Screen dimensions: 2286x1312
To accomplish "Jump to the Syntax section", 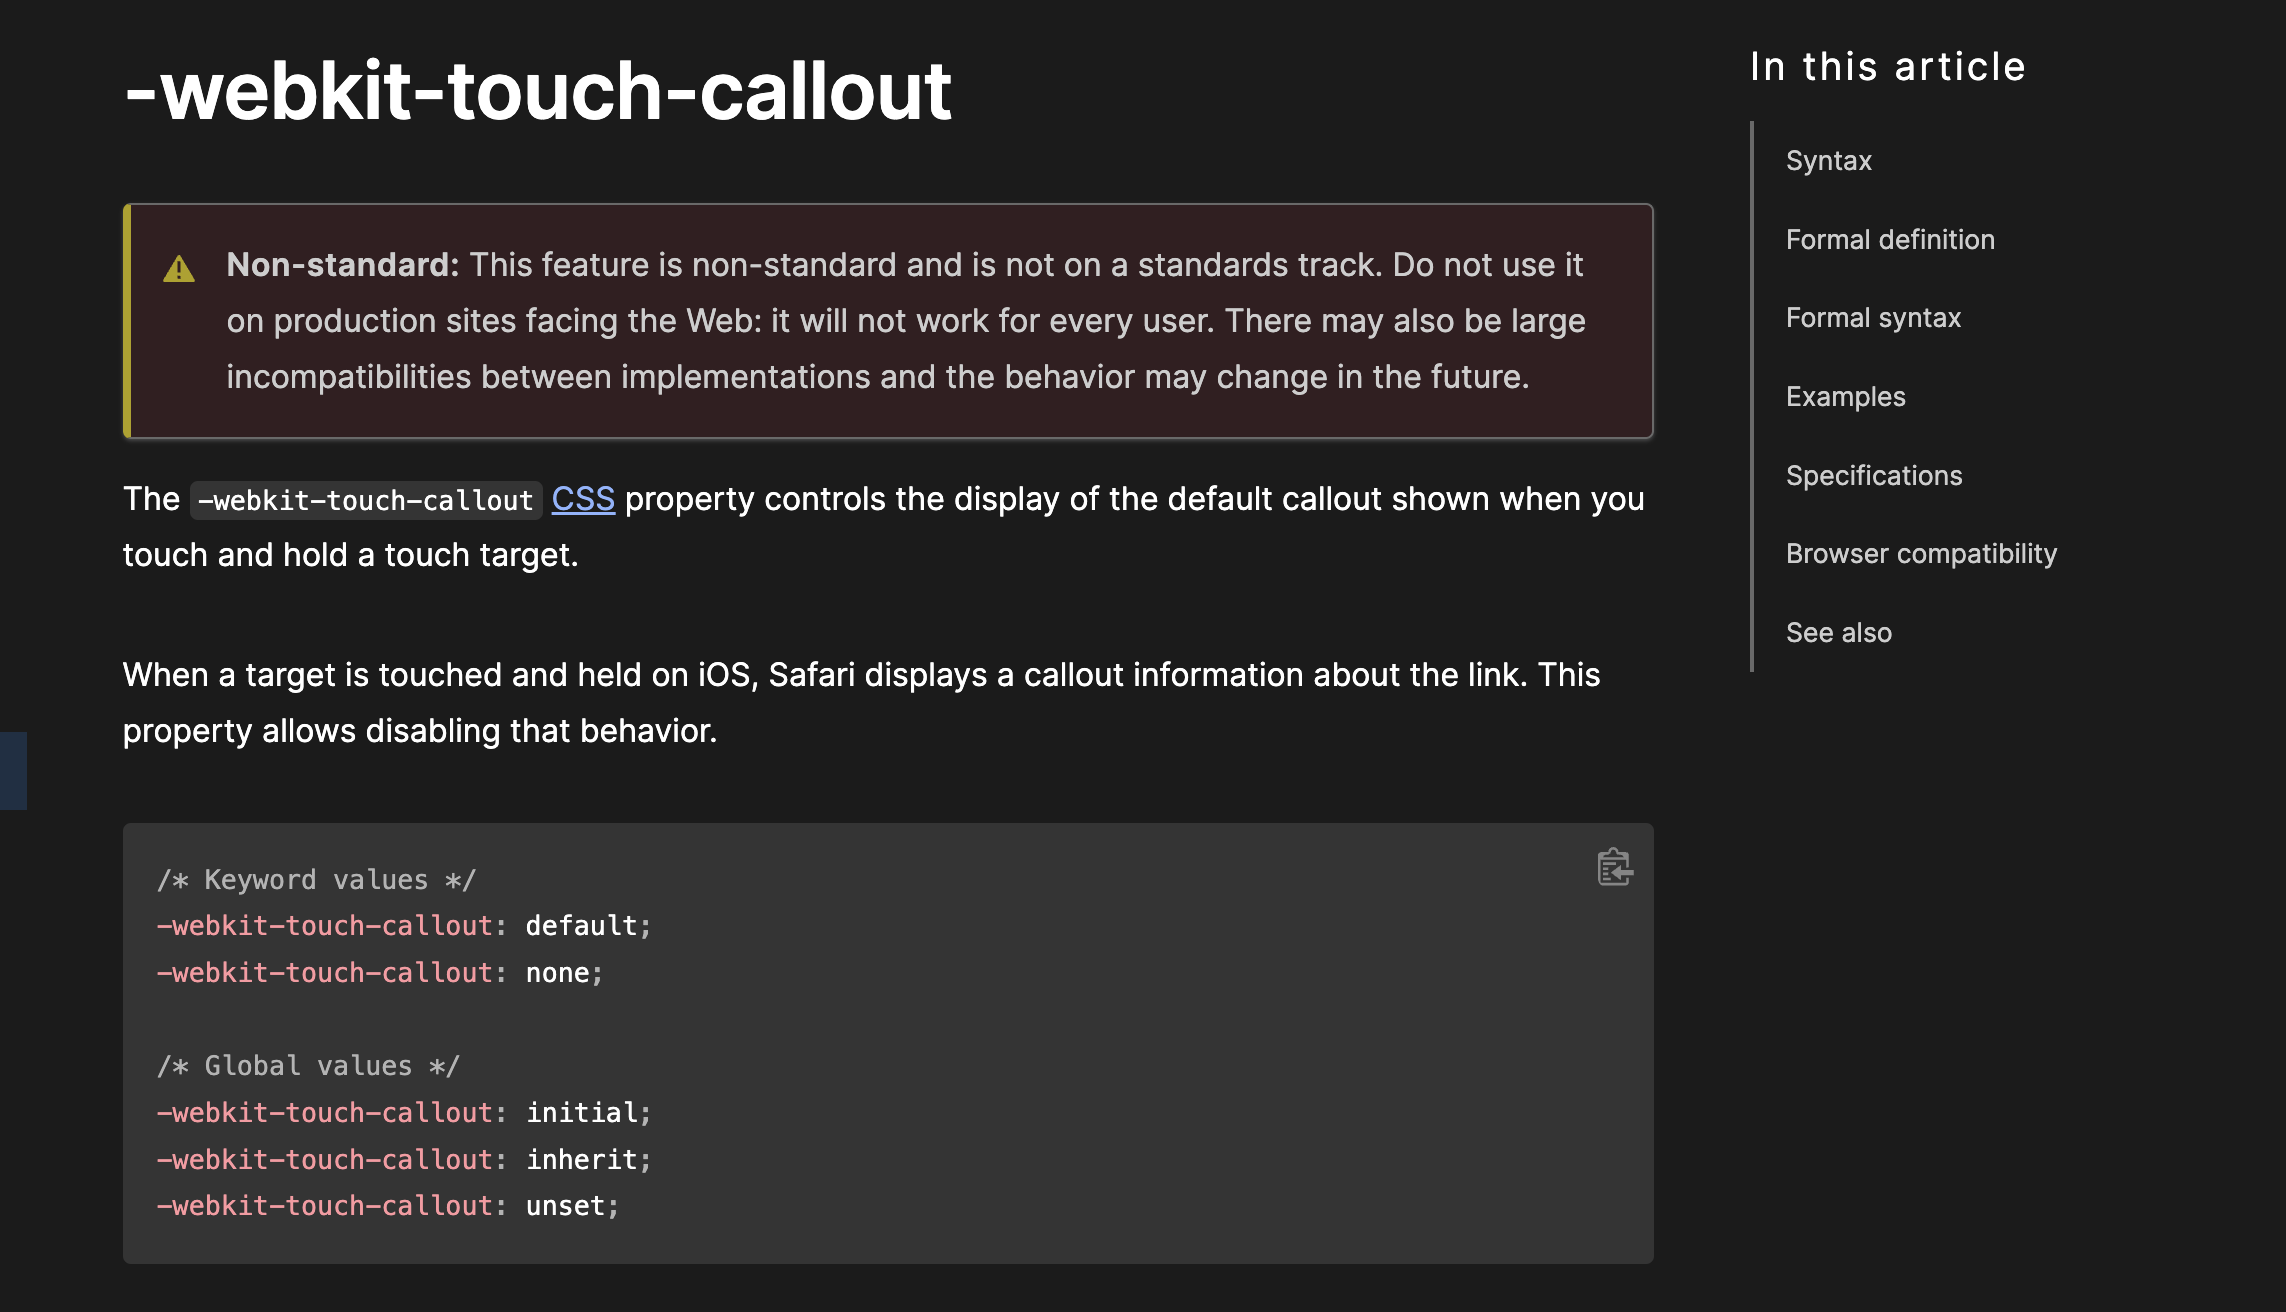I will pos(1828,161).
